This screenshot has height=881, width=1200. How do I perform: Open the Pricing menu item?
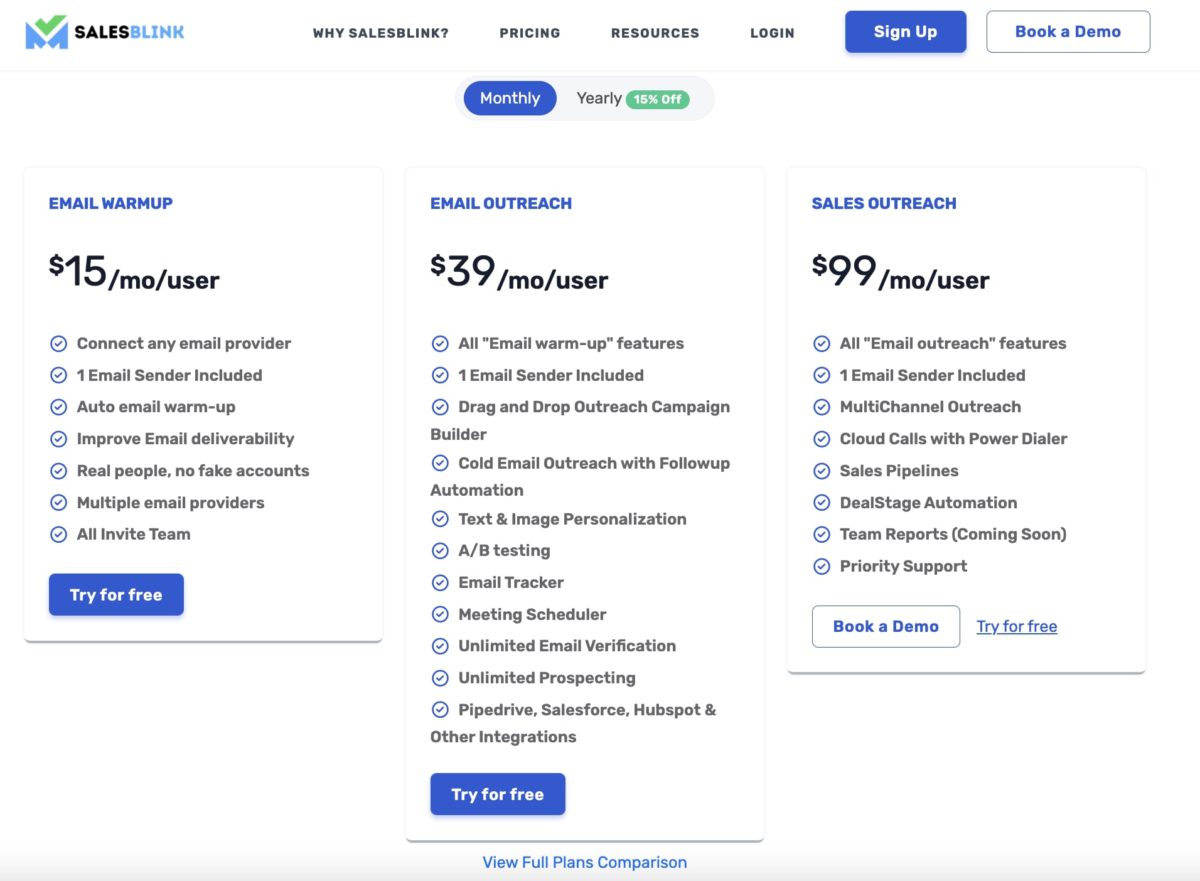tap(530, 33)
